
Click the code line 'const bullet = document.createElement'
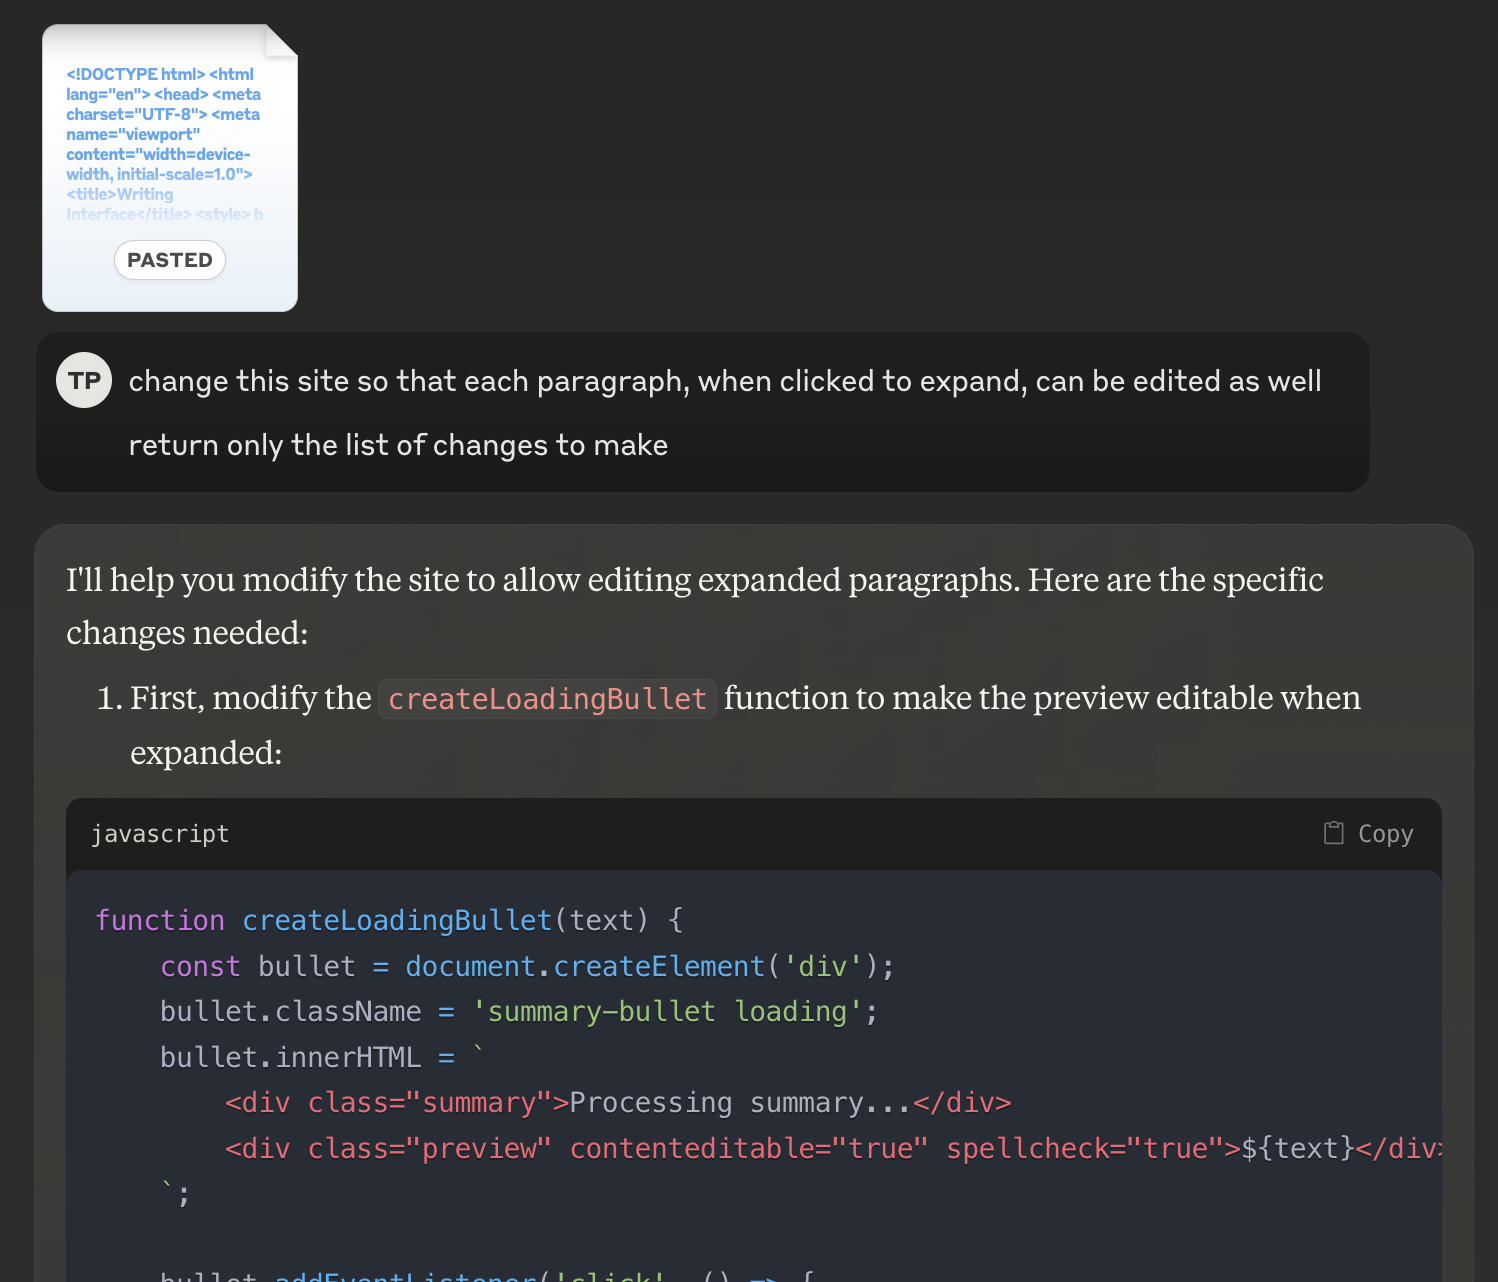(527, 966)
